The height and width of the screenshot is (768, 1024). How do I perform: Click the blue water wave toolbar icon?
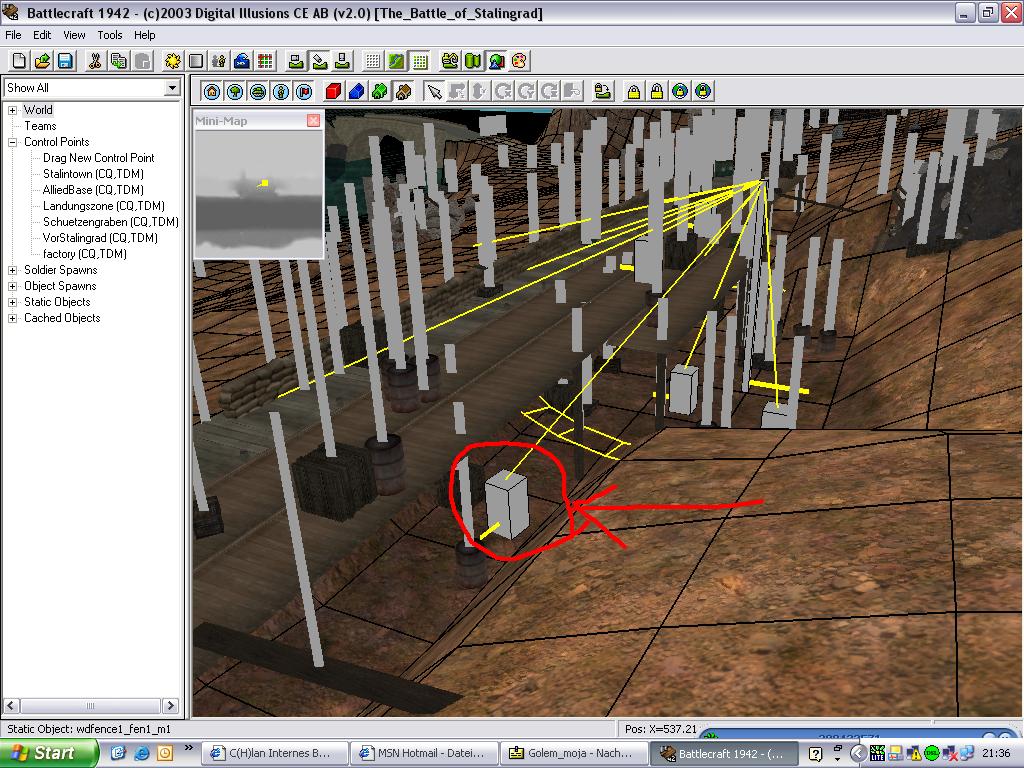tap(242, 61)
